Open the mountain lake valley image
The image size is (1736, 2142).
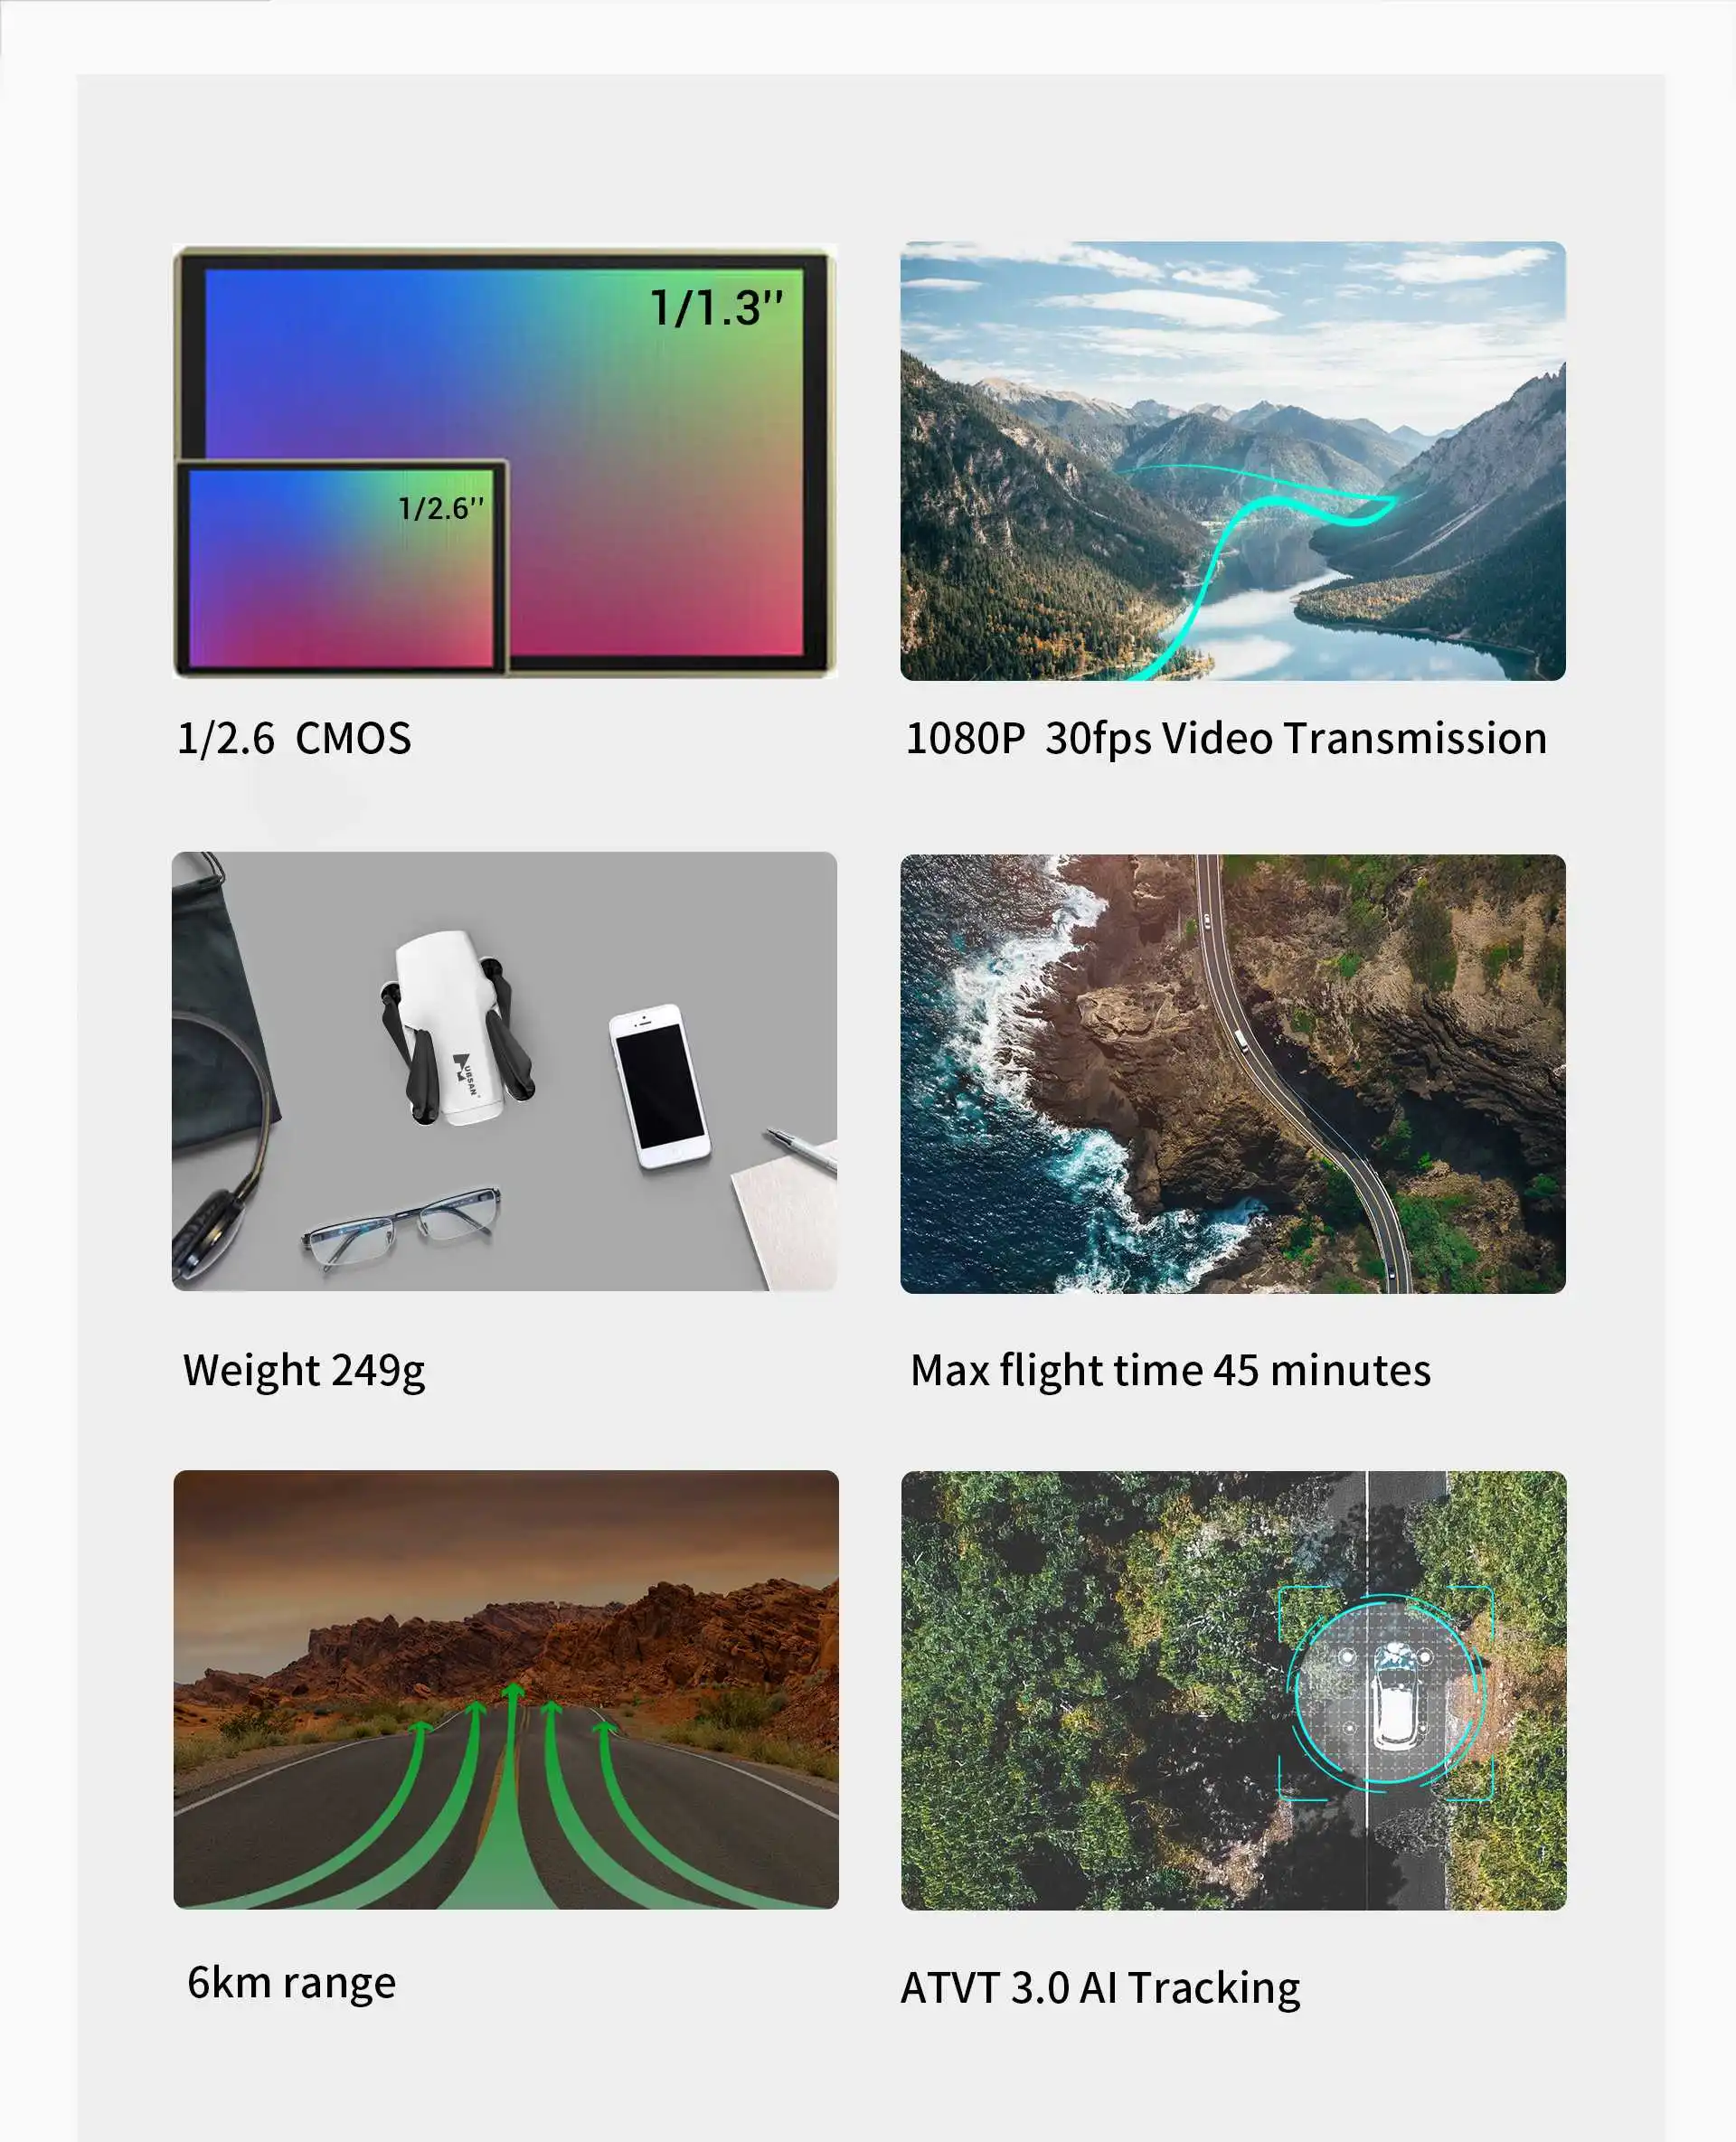[x=1232, y=461]
